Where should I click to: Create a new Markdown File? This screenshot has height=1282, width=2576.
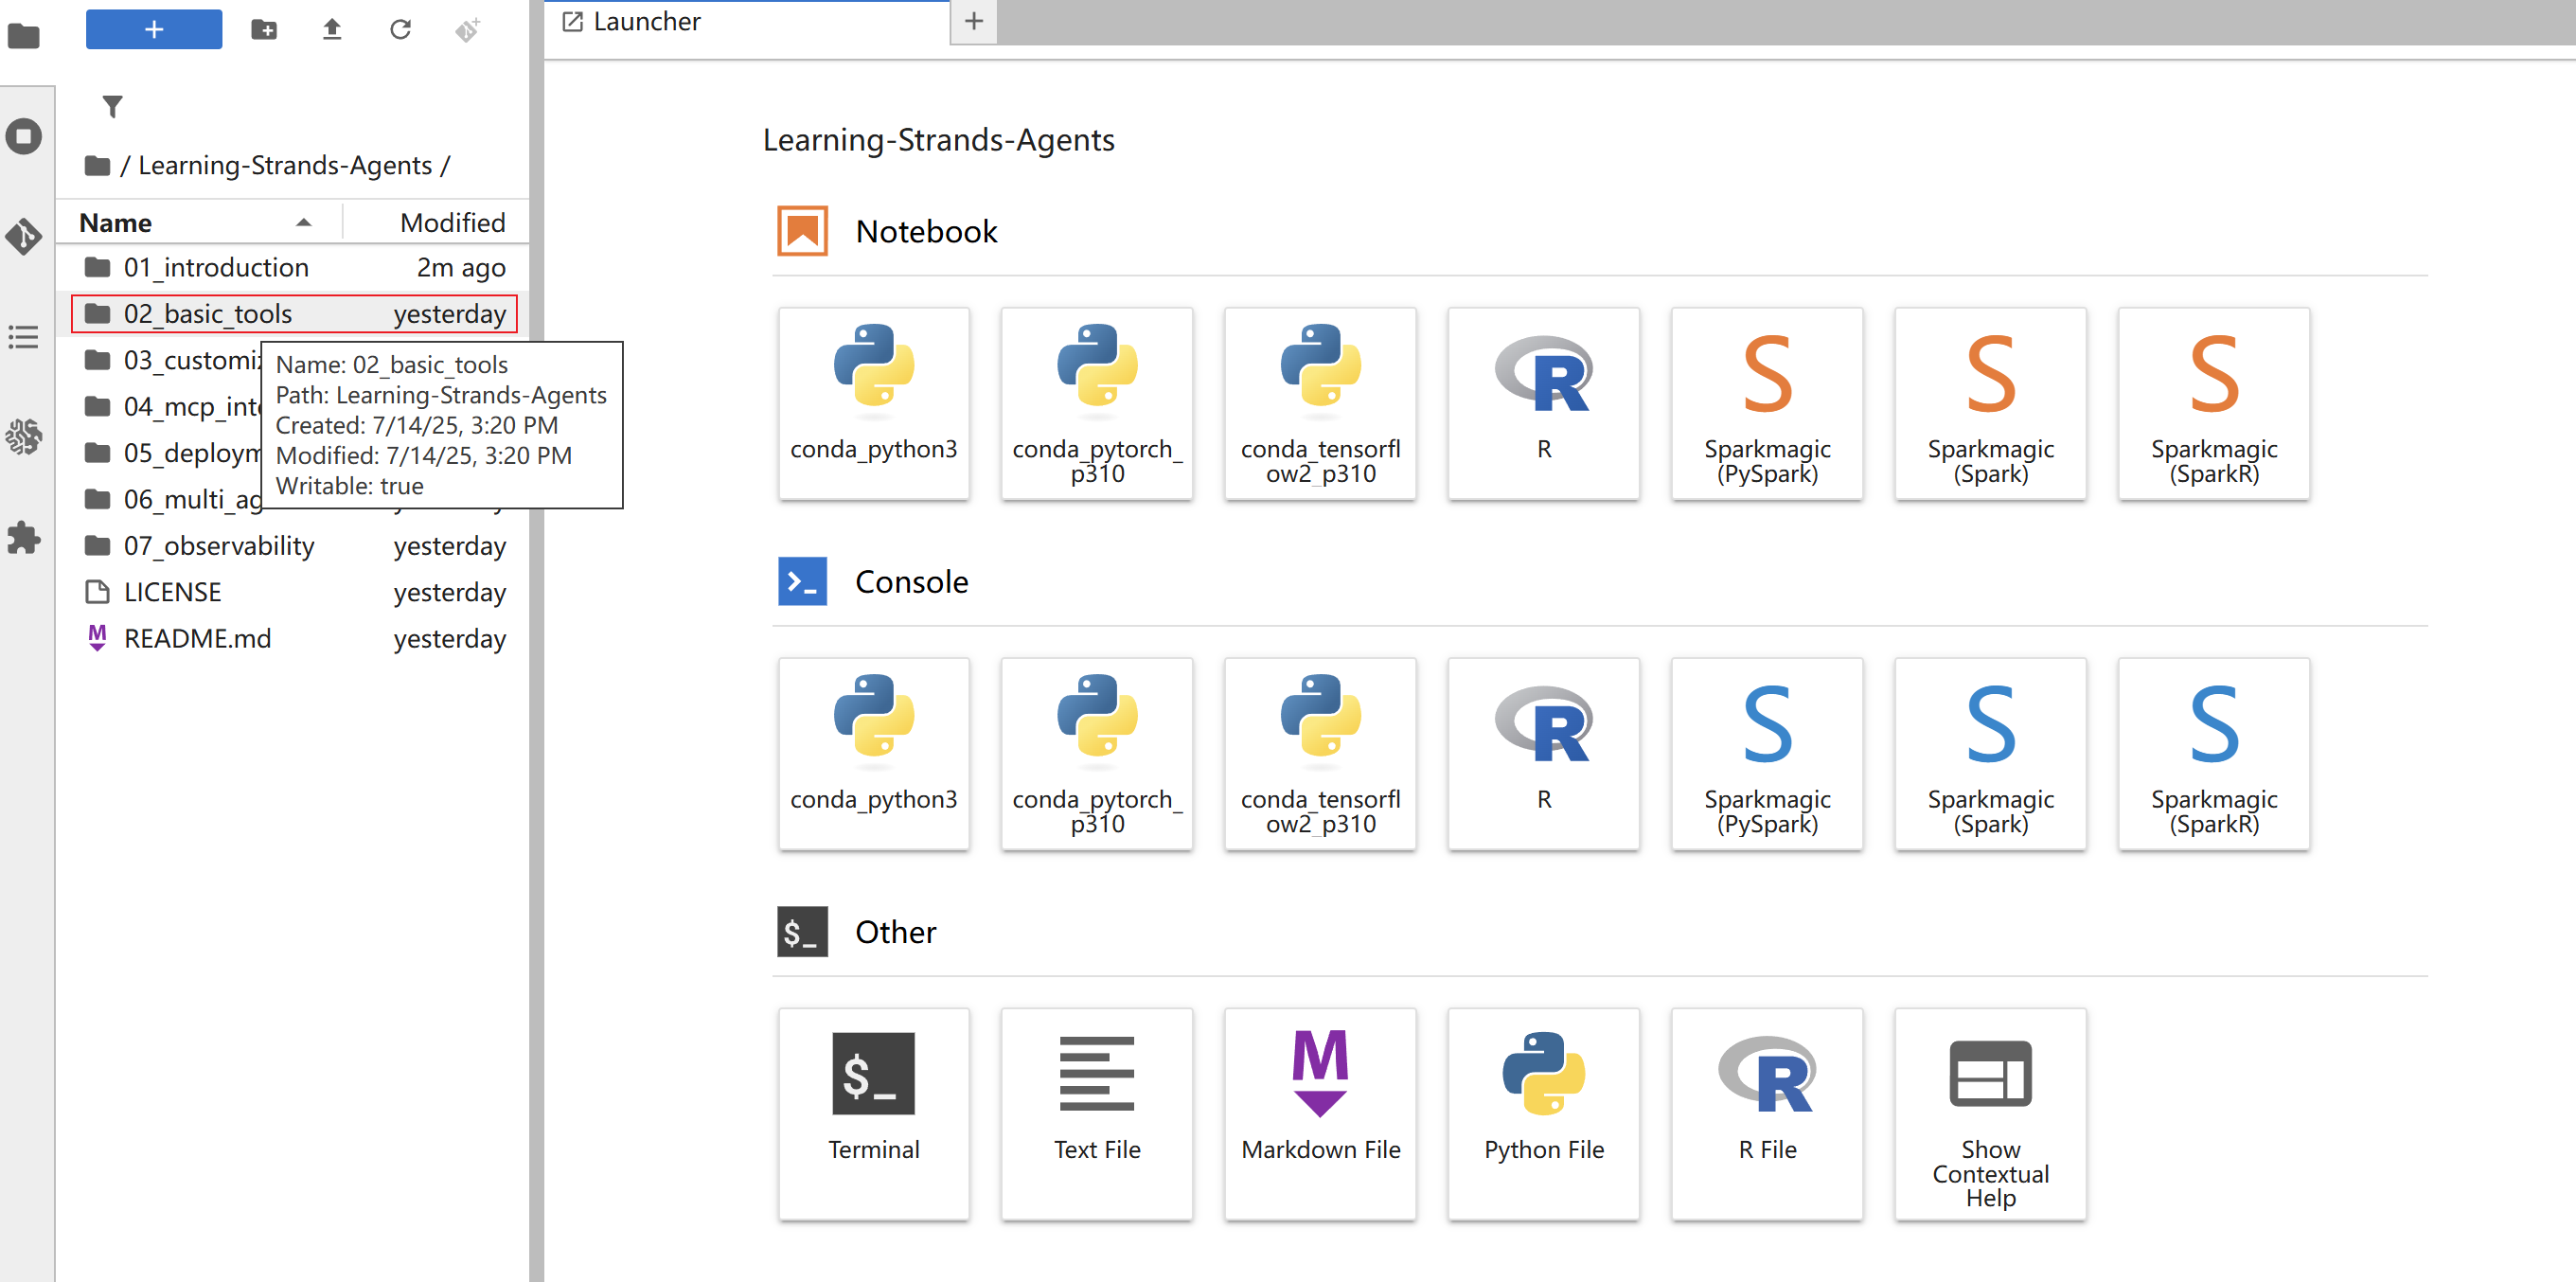point(1320,1113)
